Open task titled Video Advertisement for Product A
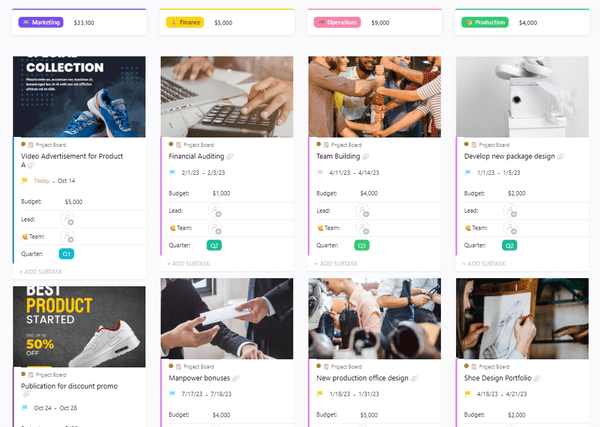This screenshot has height=427, width=600. 72,160
